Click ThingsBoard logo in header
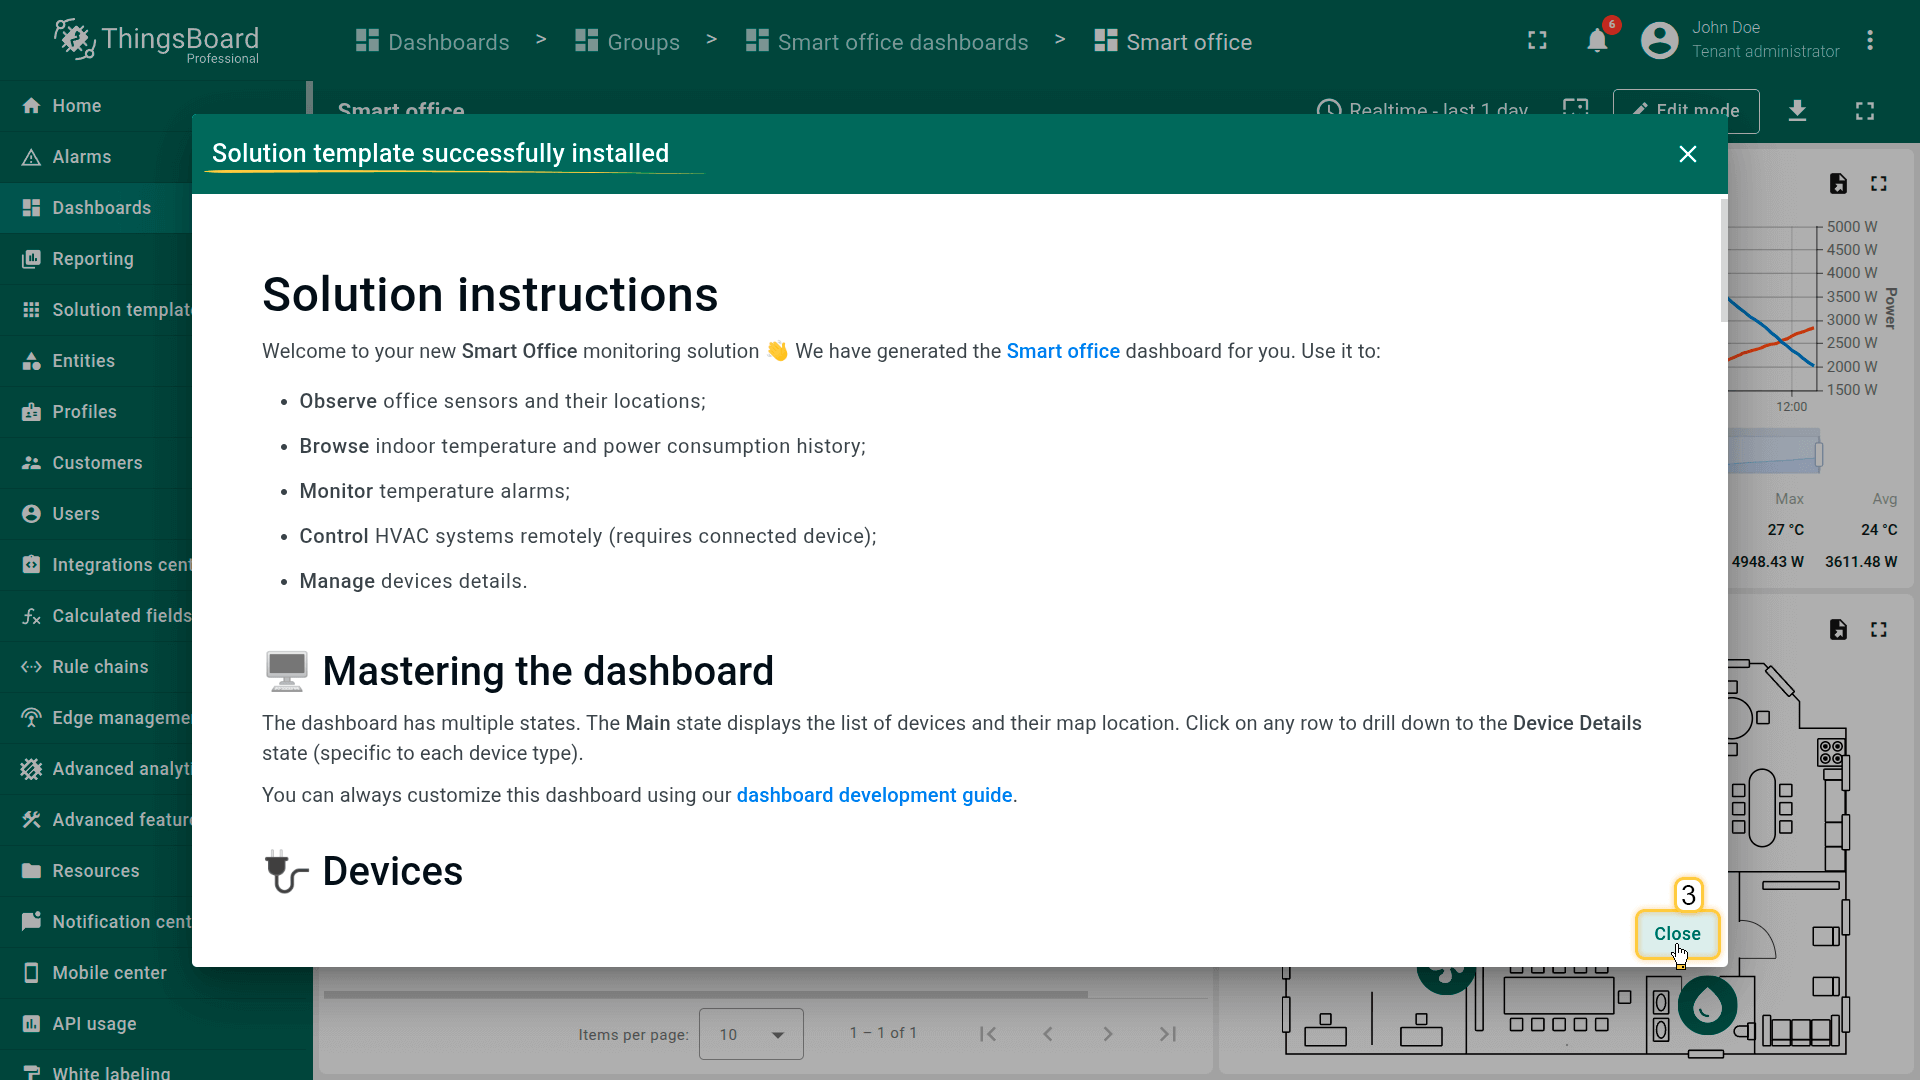 157,41
